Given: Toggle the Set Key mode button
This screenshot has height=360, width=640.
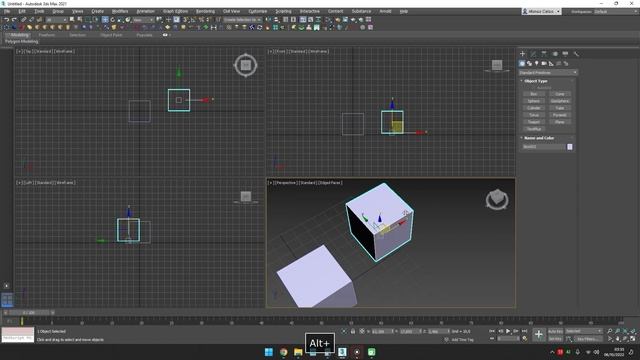Looking at the screenshot, I should [555, 339].
